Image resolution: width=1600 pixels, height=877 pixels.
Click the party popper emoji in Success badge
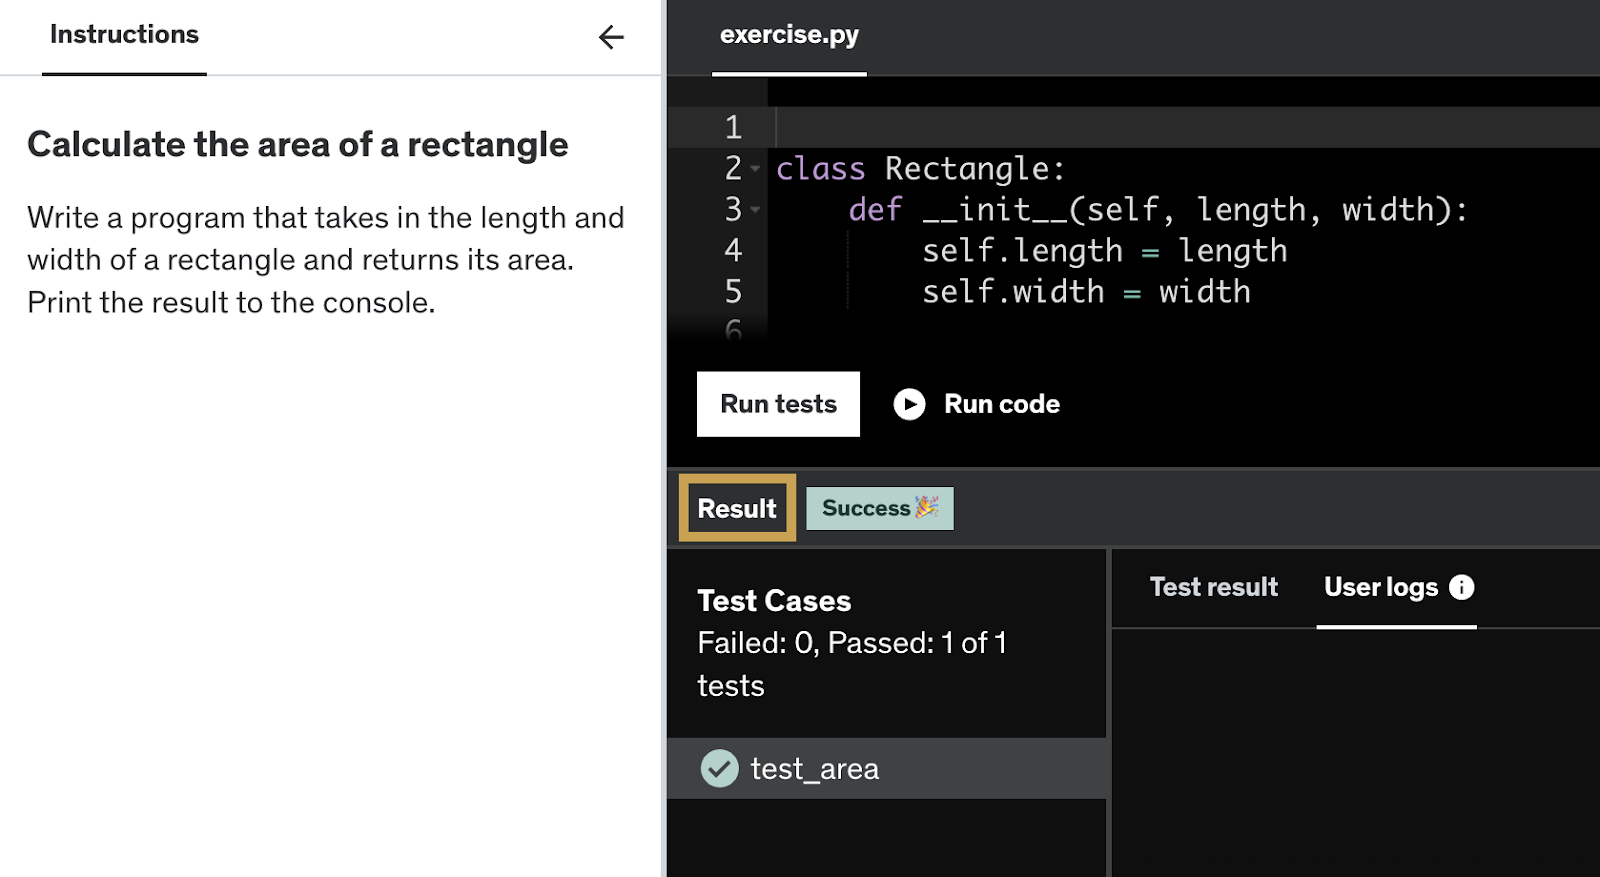926,507
